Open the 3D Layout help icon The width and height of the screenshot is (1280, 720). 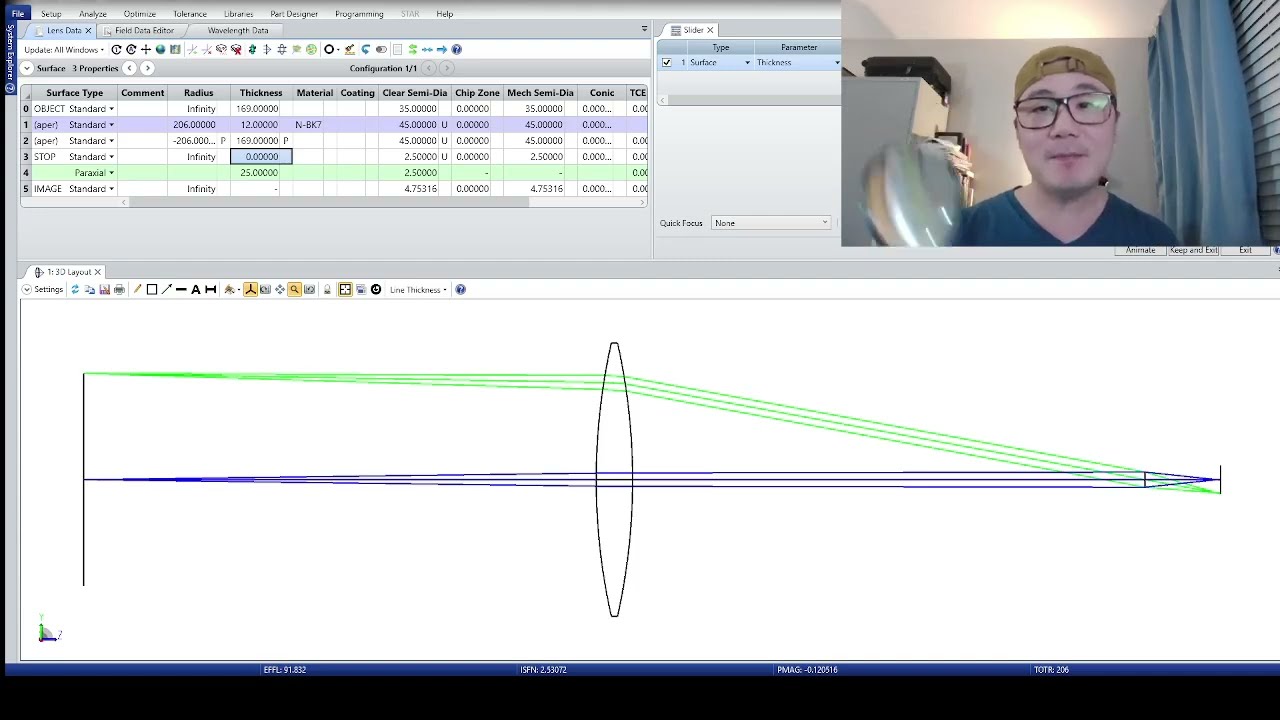tap(461, 289)
